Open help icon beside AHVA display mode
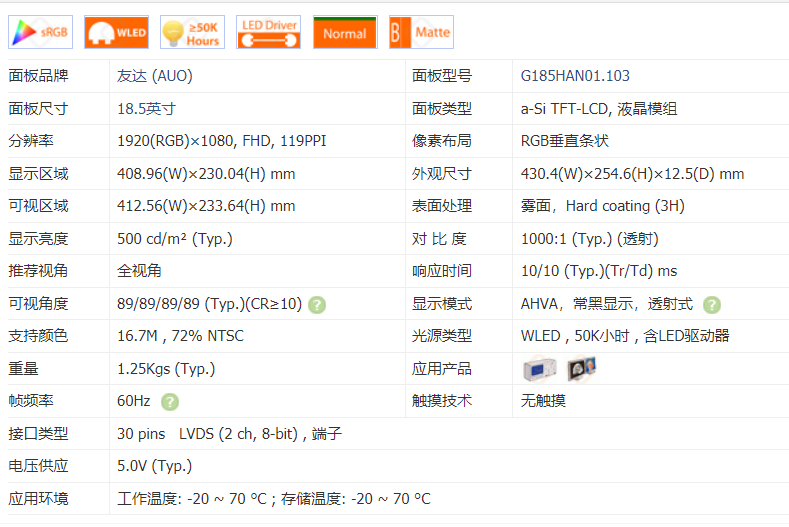The image size is (789, 527). pos(711,304)
